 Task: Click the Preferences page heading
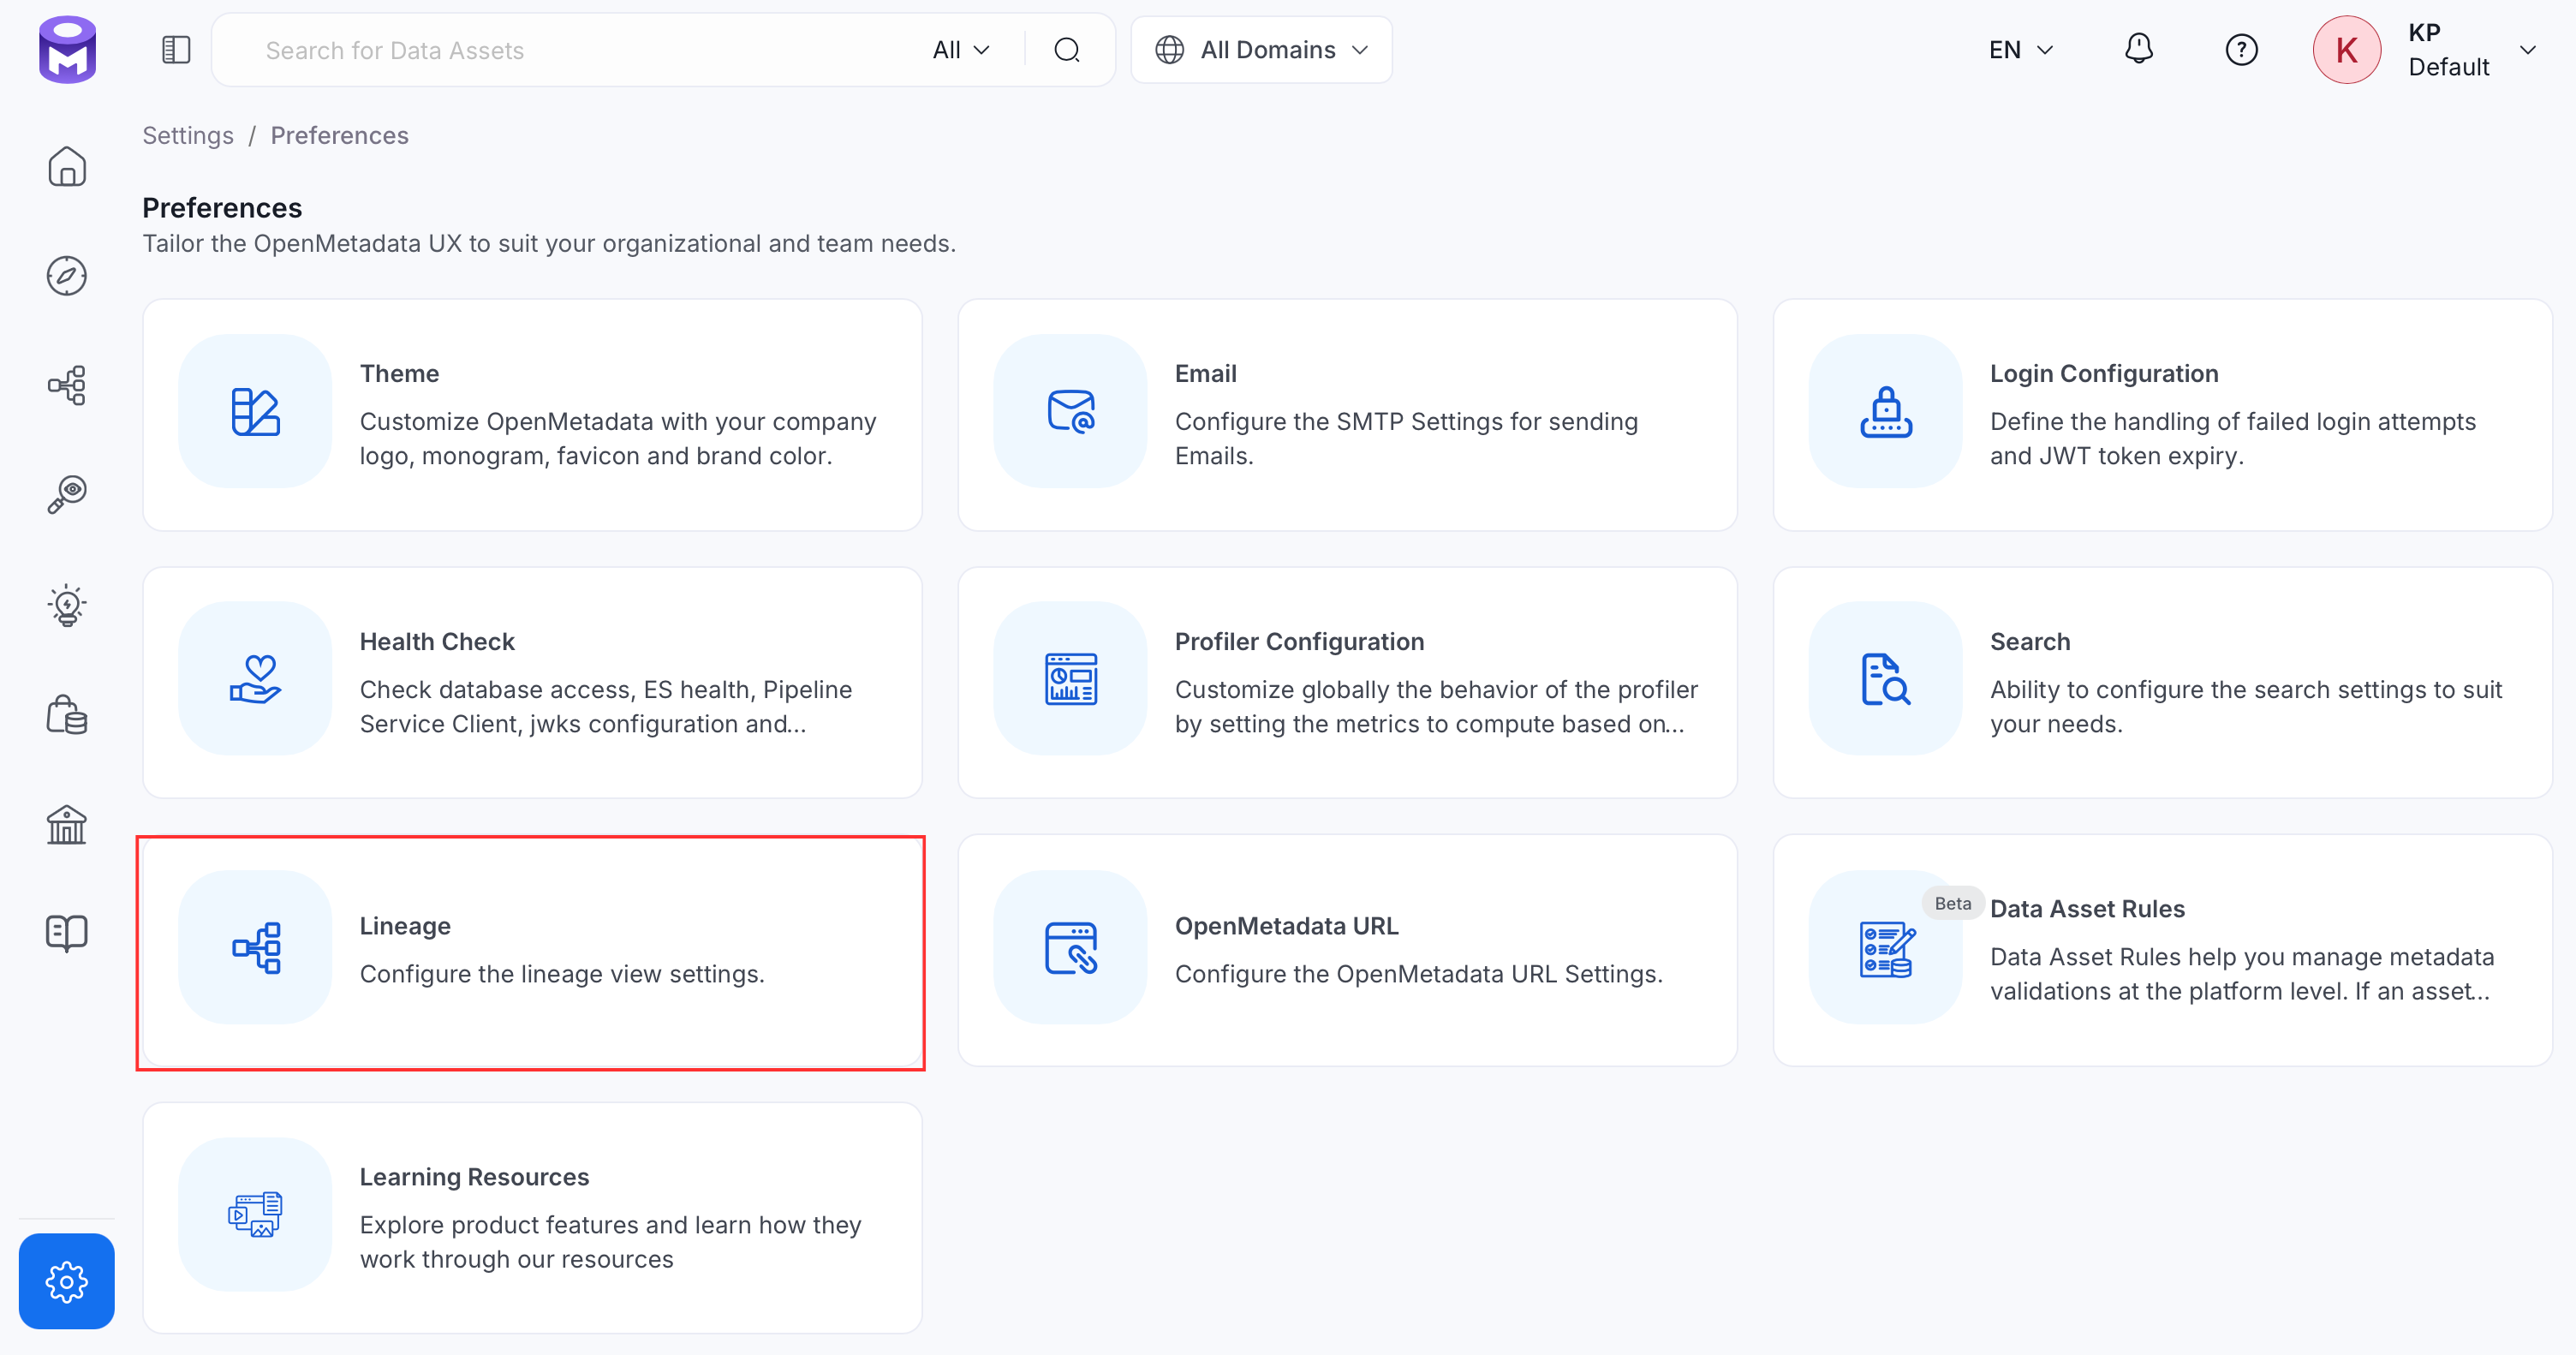tap(222, 207)
